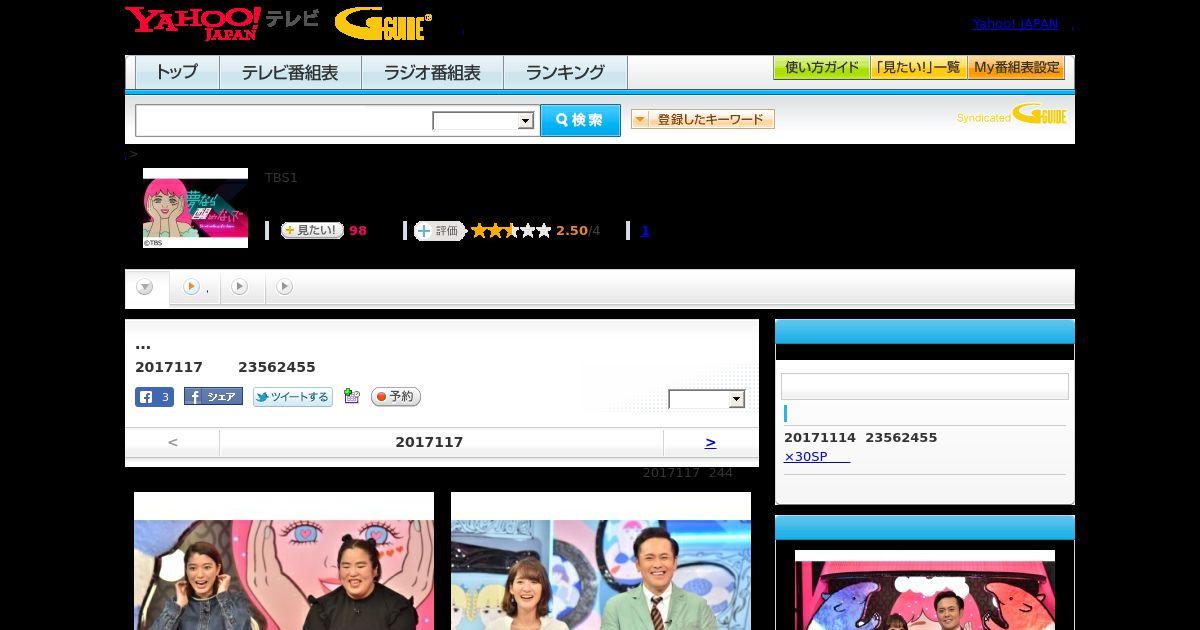Image resolution: width=1200 pixels, height=630 pixels.
Task: Open the review count link 1
Action: click(x=645, y=231)
